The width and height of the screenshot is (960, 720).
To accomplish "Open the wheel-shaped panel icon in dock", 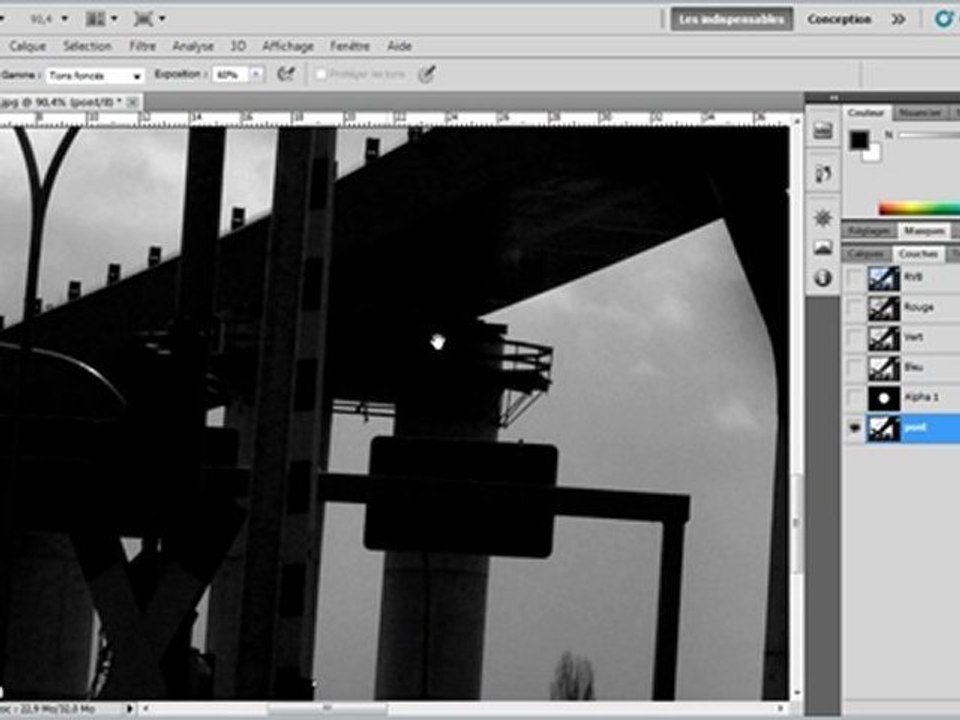I will click(x=823, y=217).
